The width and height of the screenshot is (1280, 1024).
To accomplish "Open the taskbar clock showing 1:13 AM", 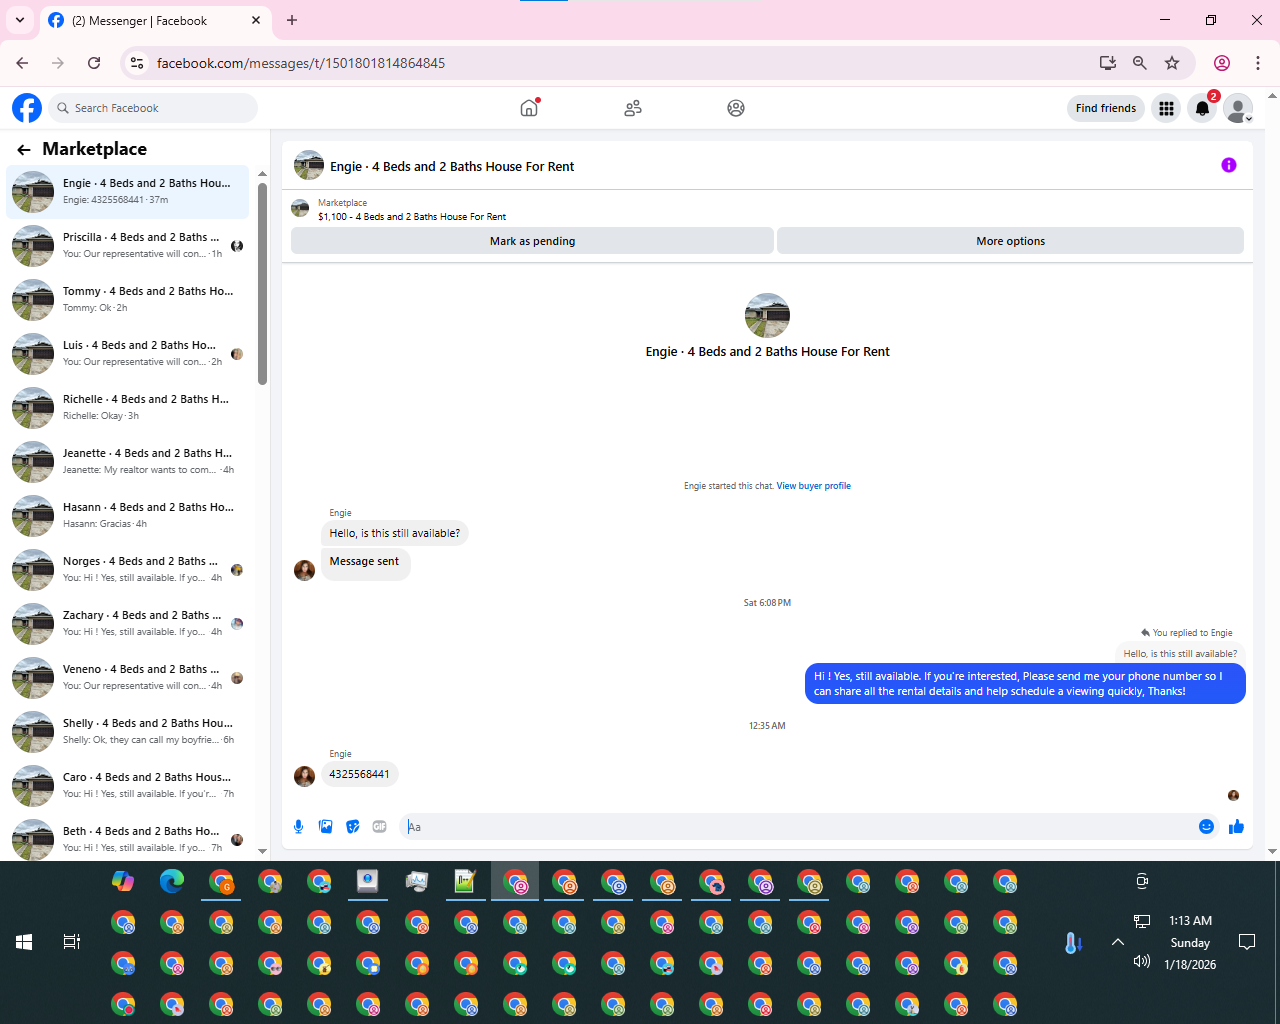I will (1190, 942).
